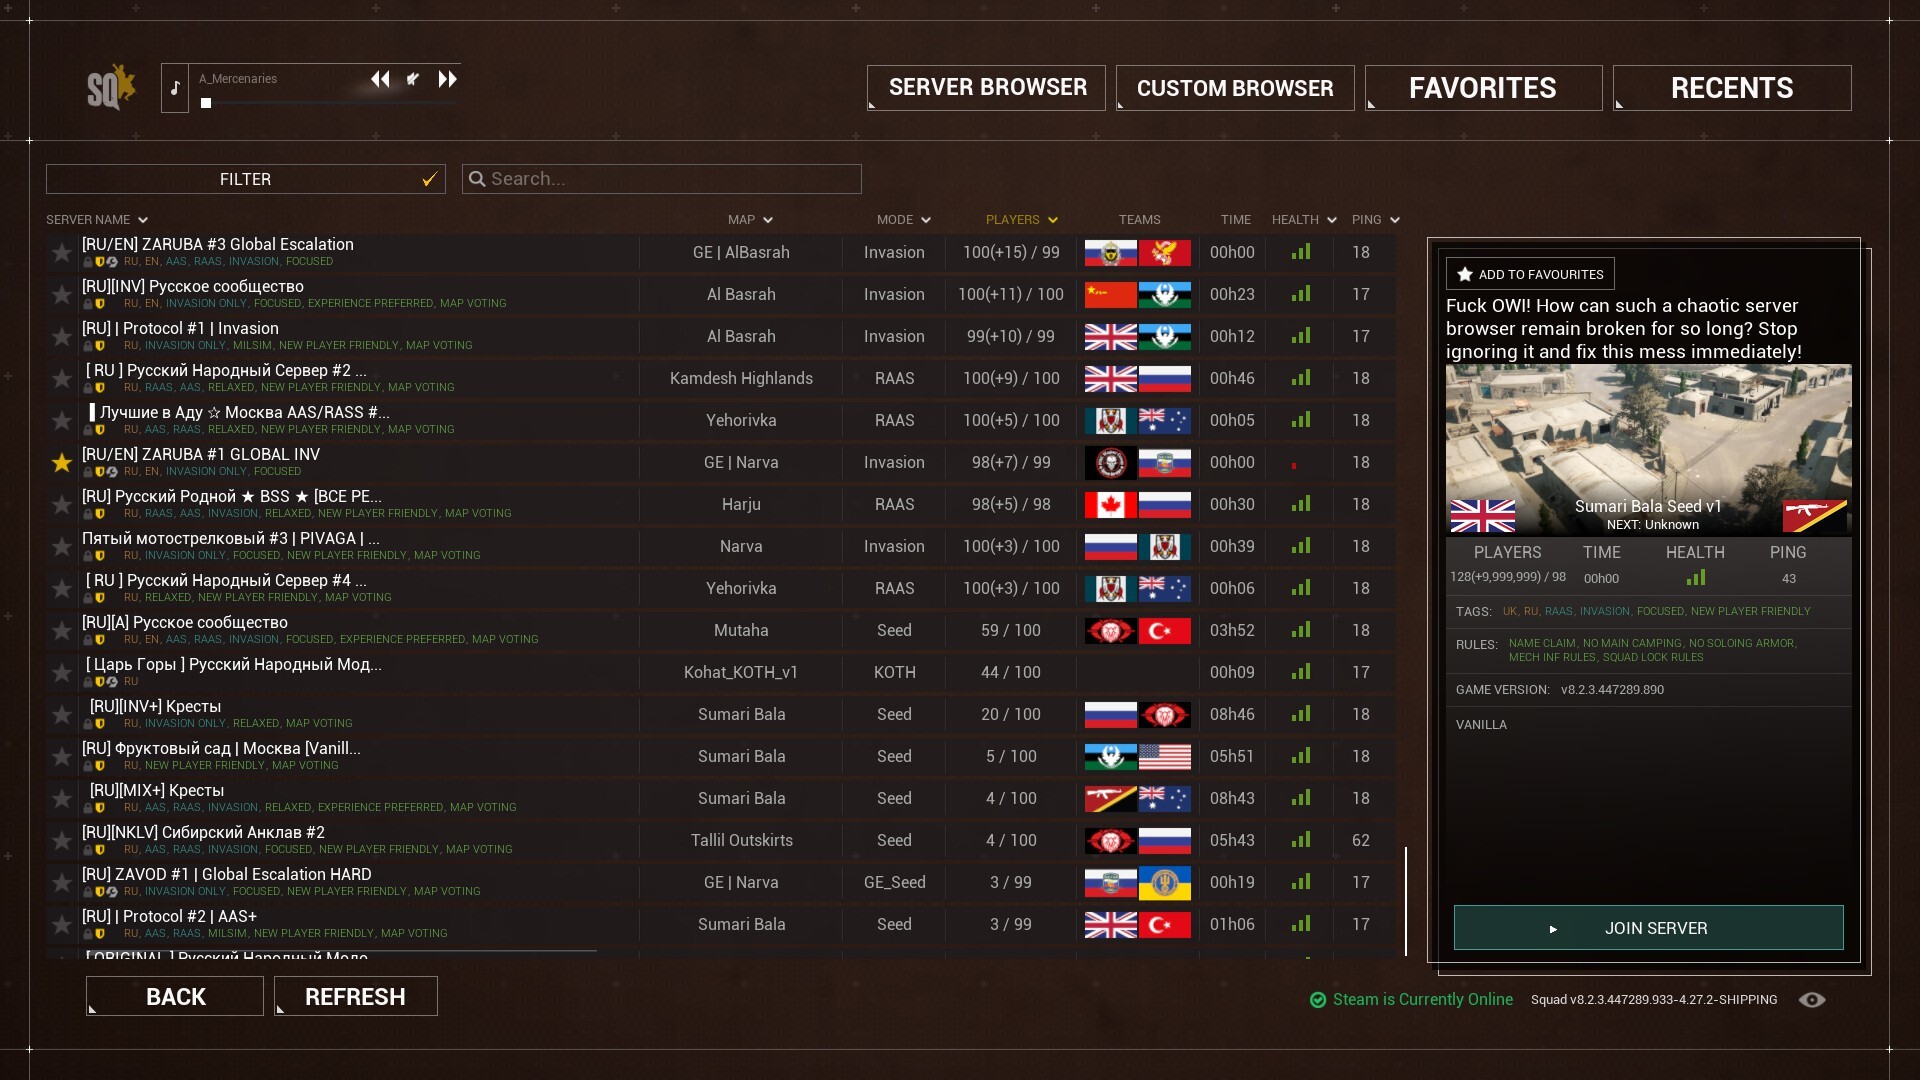Select the Царь Горы KOTH server row
The width and height of the screenshot is (1920, 1080).
pos(721,672)
